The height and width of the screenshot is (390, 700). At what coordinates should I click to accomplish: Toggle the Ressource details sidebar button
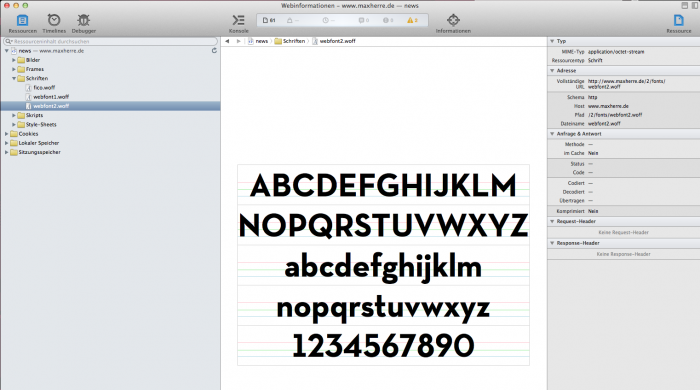679,24
